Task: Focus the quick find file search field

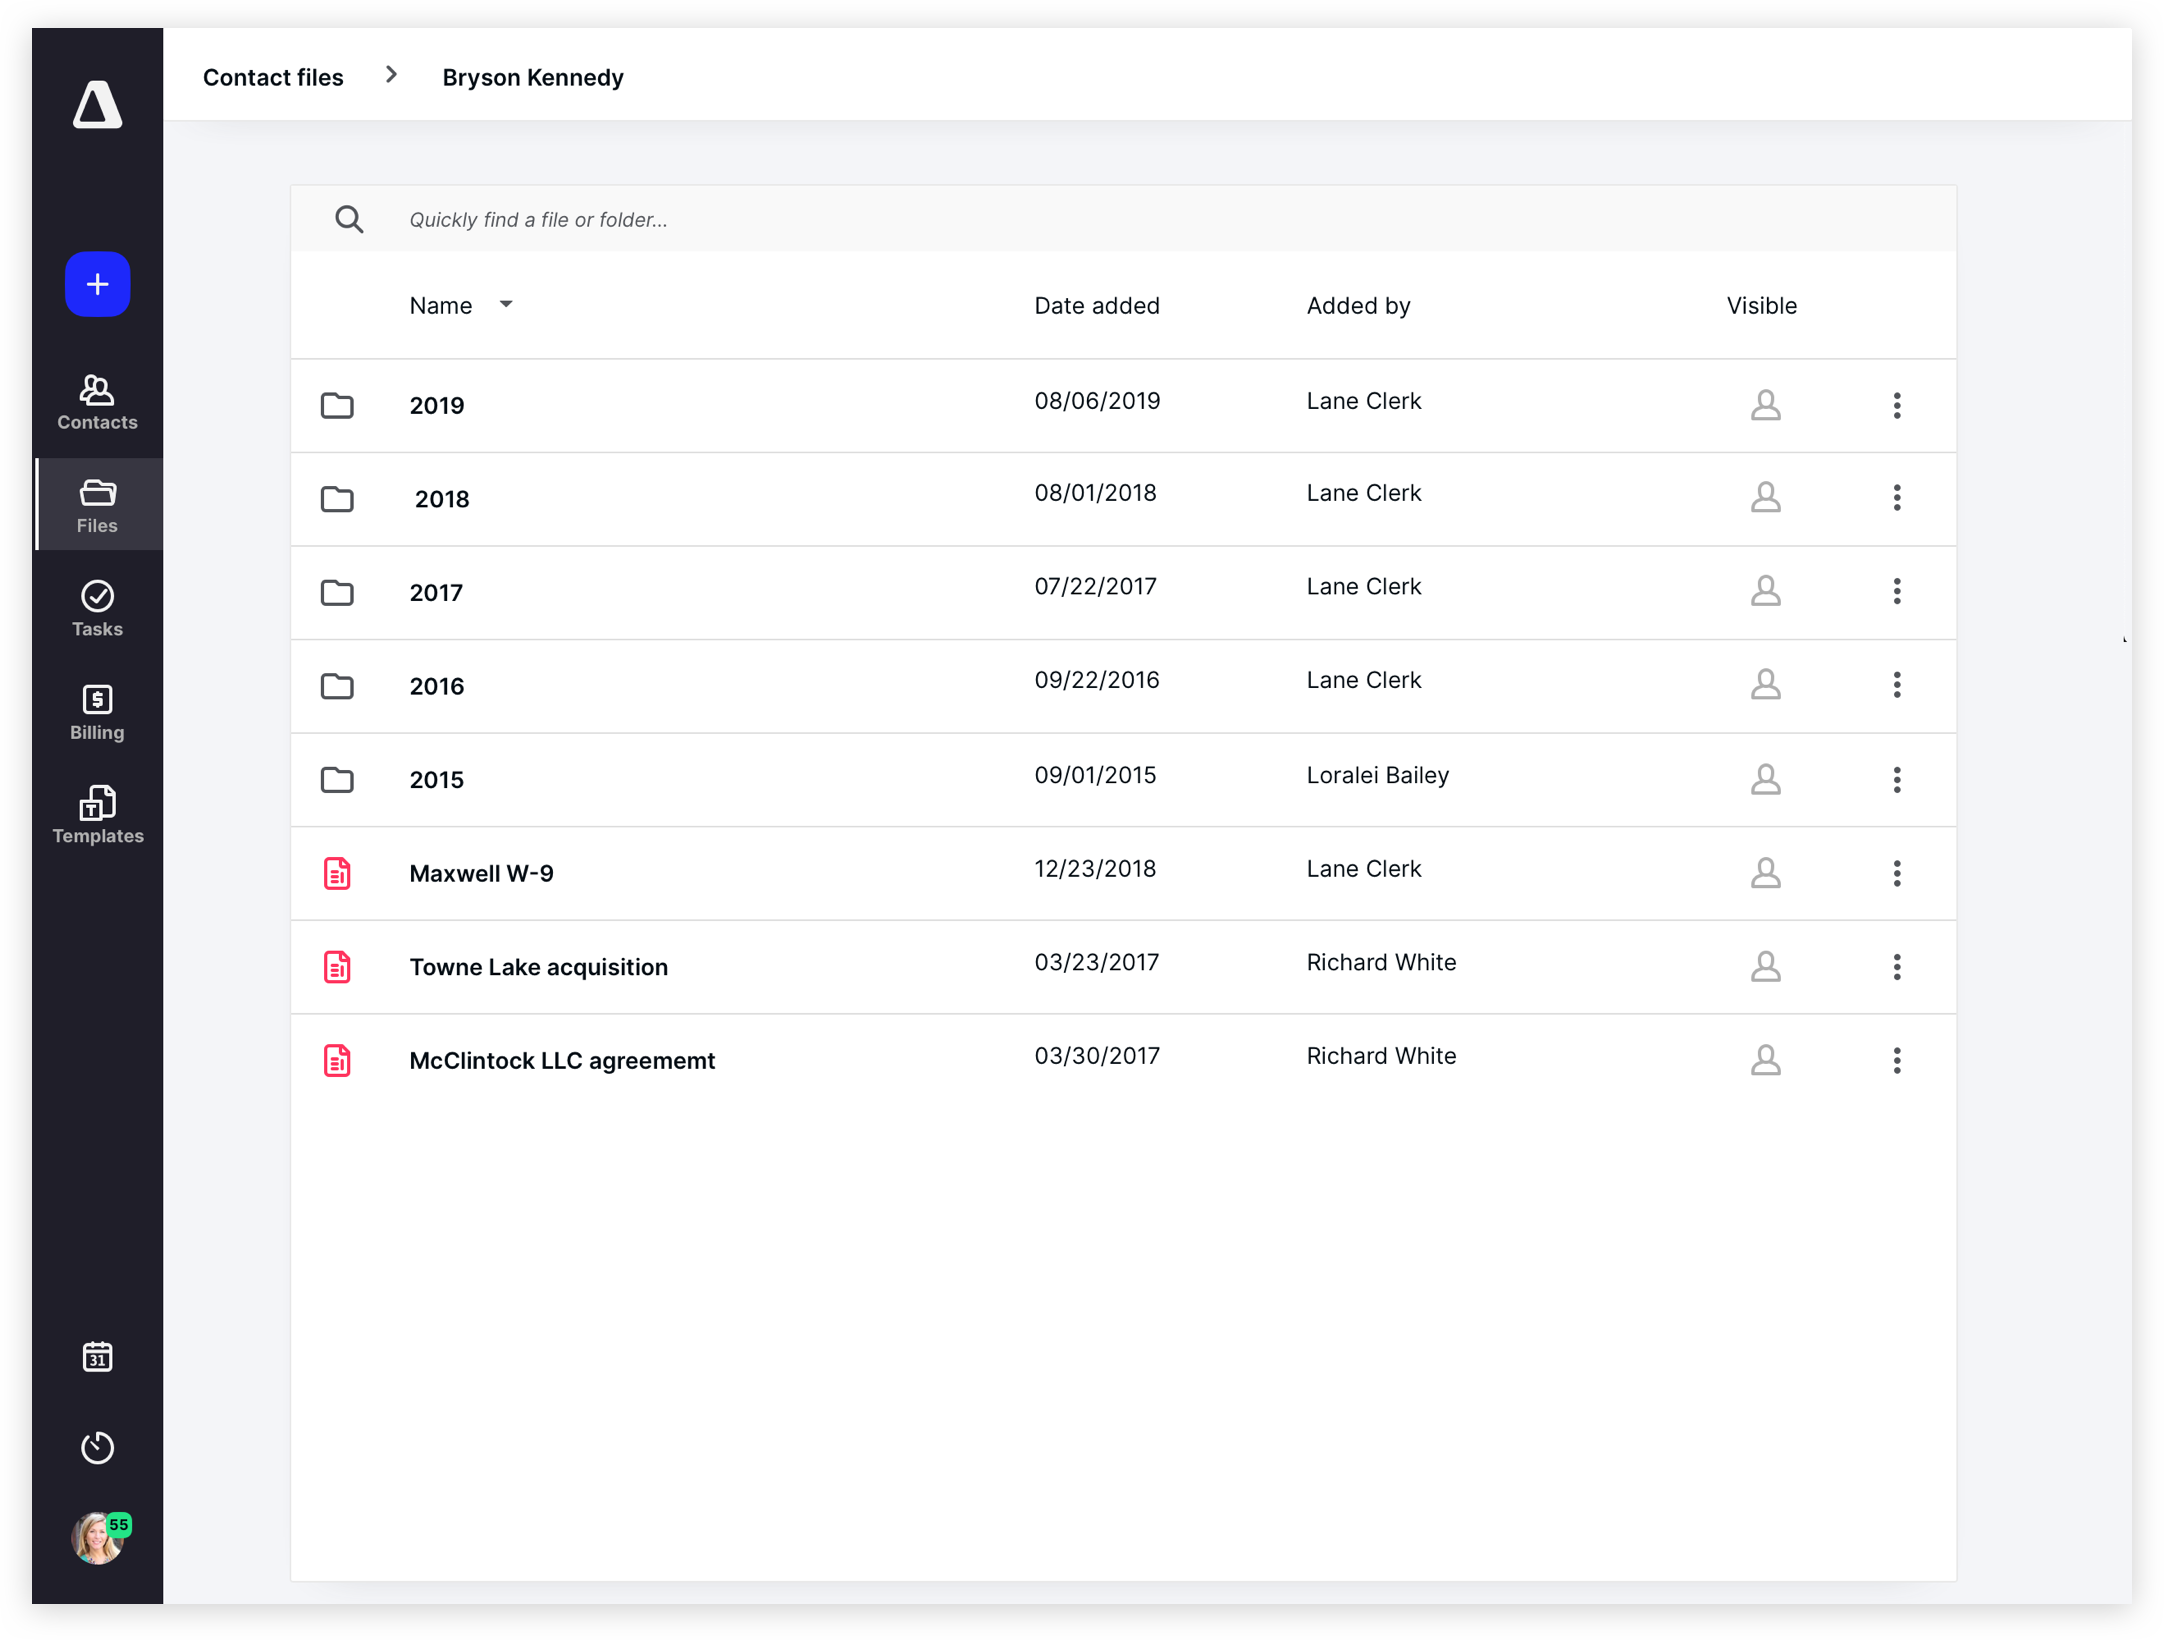Action: click(1123, 219)
